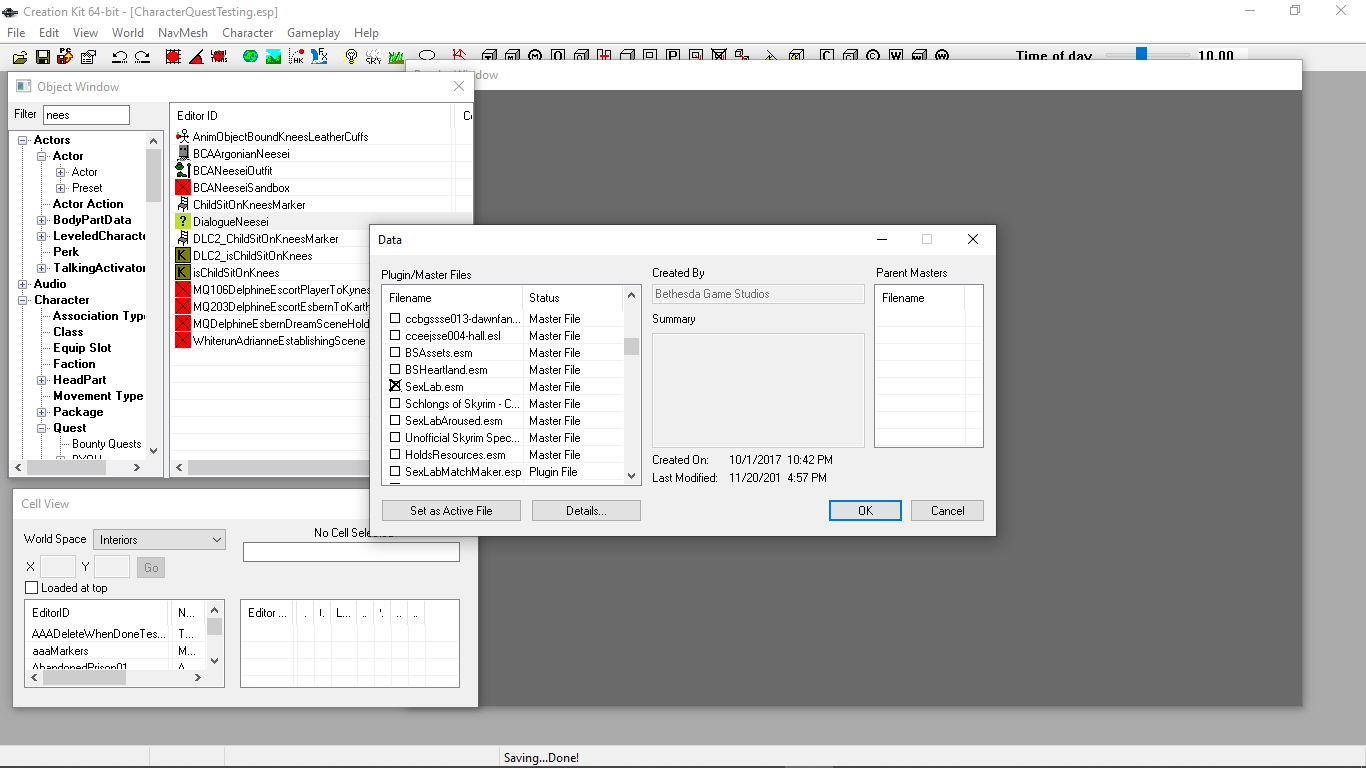1366x768 pixels.
Task: Click the Redo arrow in toolbar
Action: click(x=142, y=57)
